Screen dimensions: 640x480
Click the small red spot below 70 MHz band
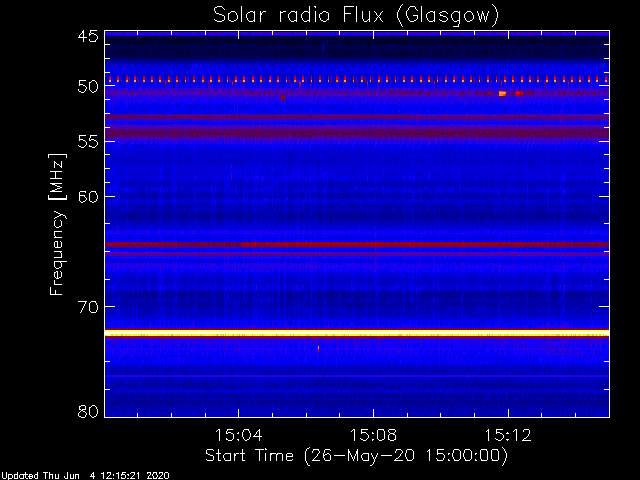(318, 349)
